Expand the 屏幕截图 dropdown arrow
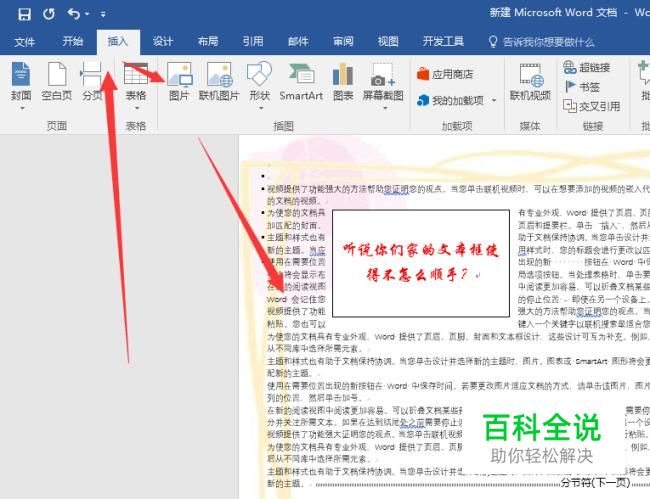 385,108
